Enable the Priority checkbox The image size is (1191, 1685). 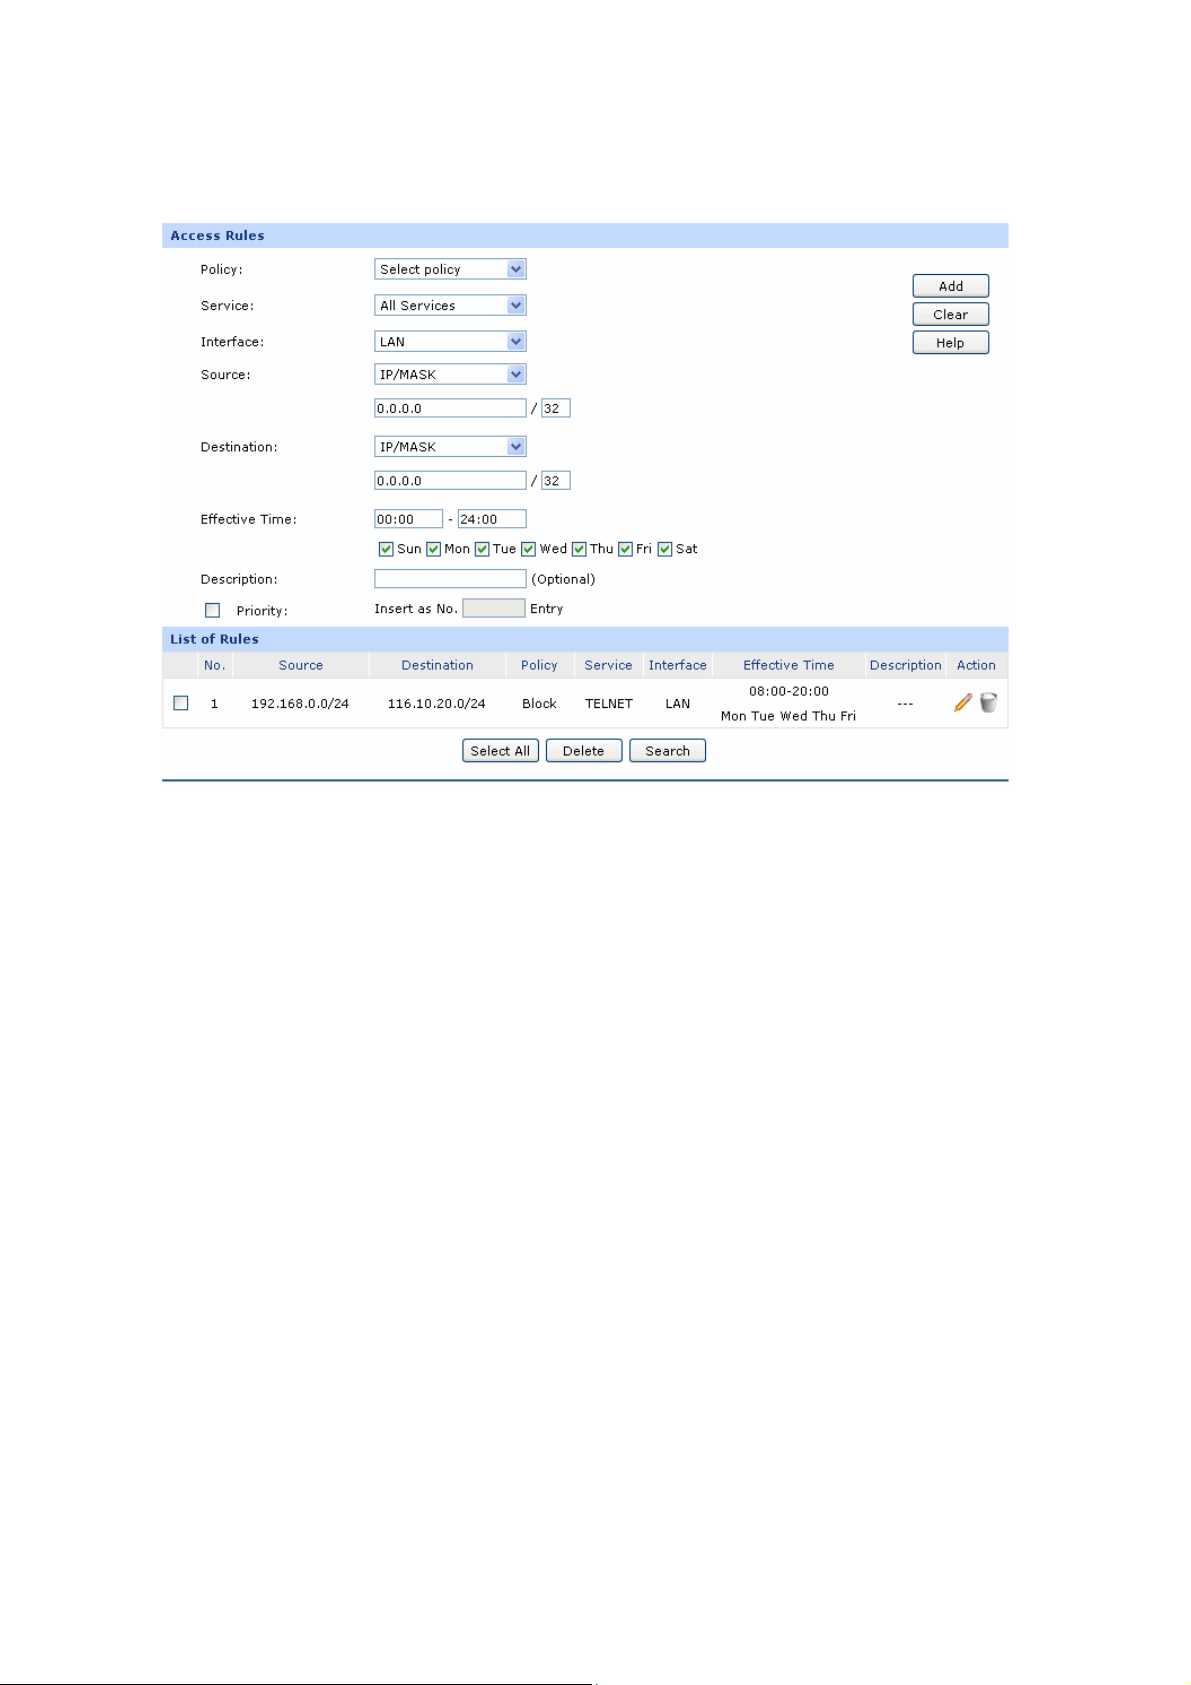tap(212, 610)
